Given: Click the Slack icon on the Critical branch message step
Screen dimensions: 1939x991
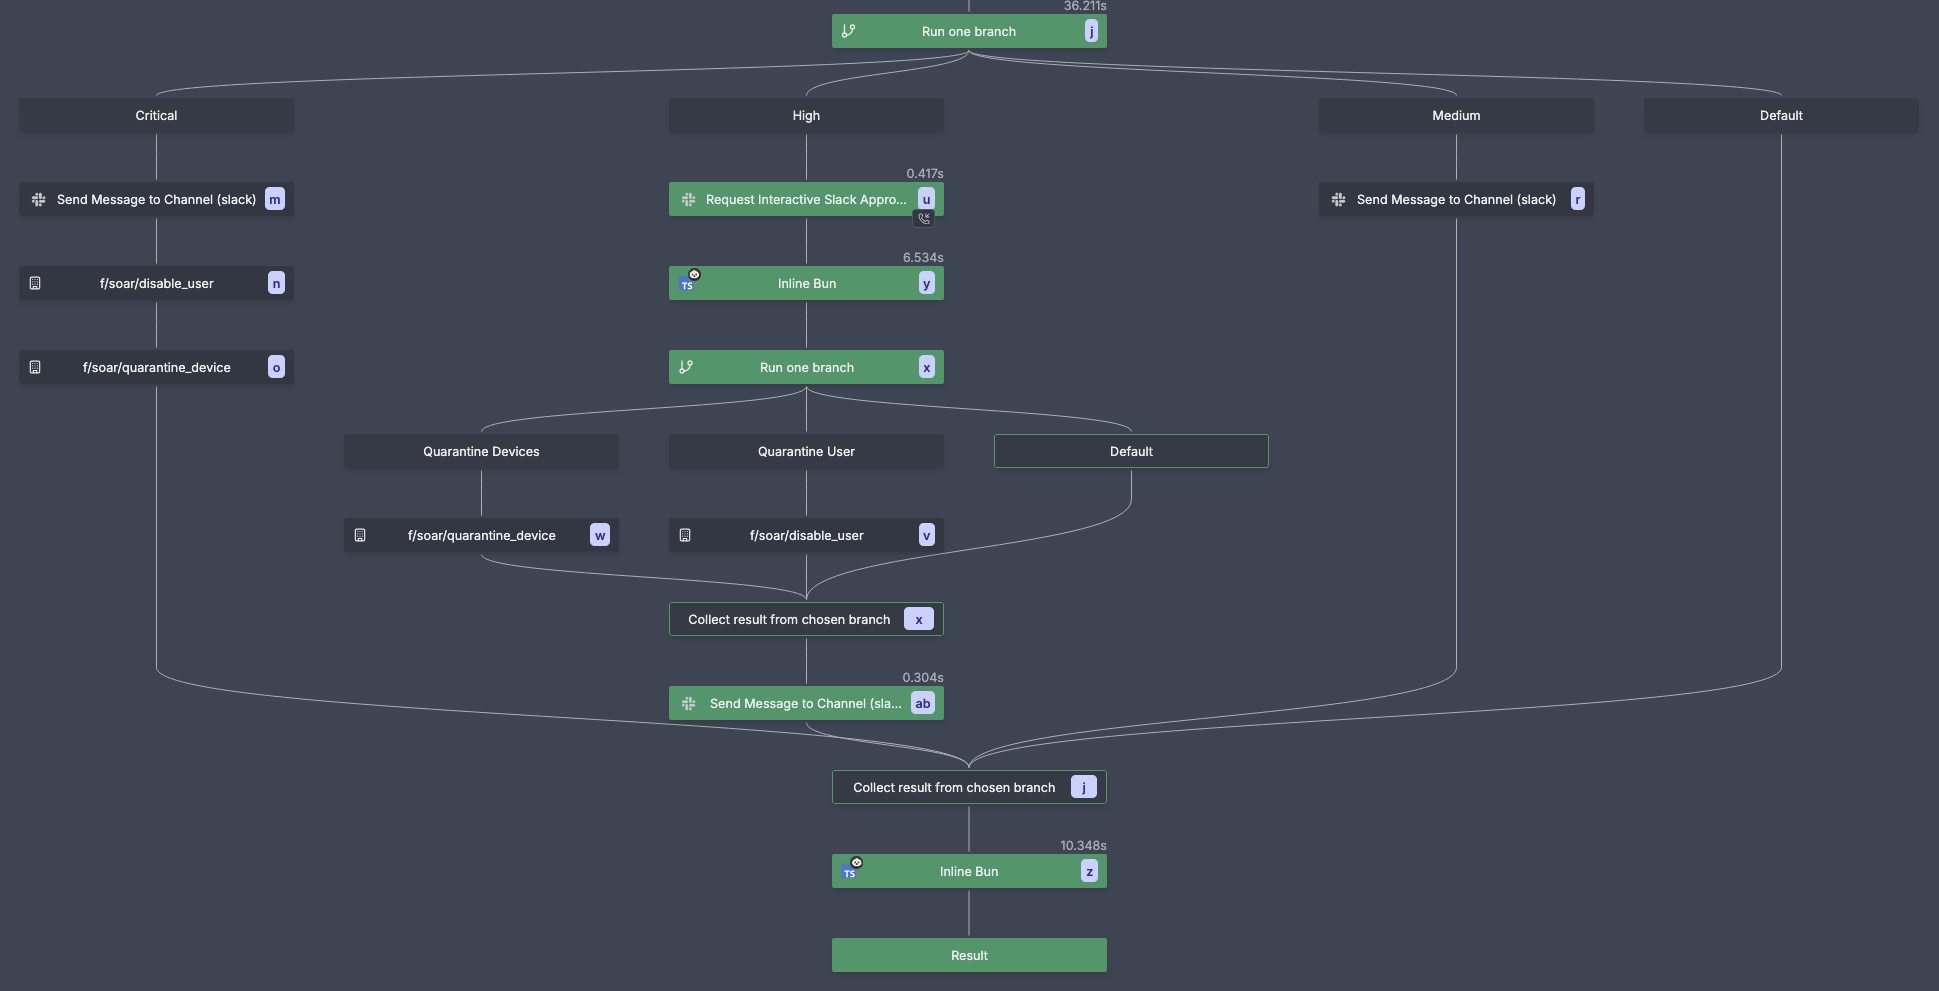Looking at the screenshot, I should (40, 199).
